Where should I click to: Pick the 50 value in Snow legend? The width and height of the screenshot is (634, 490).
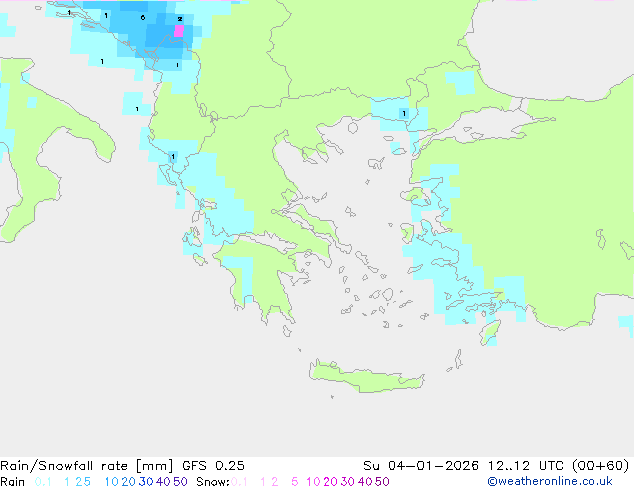tap(383, 482)
